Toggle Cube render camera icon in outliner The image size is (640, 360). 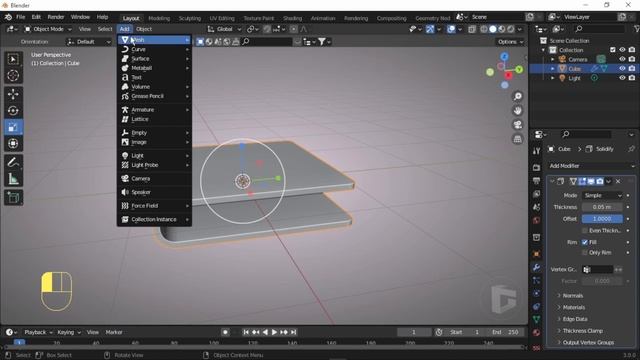632,69
